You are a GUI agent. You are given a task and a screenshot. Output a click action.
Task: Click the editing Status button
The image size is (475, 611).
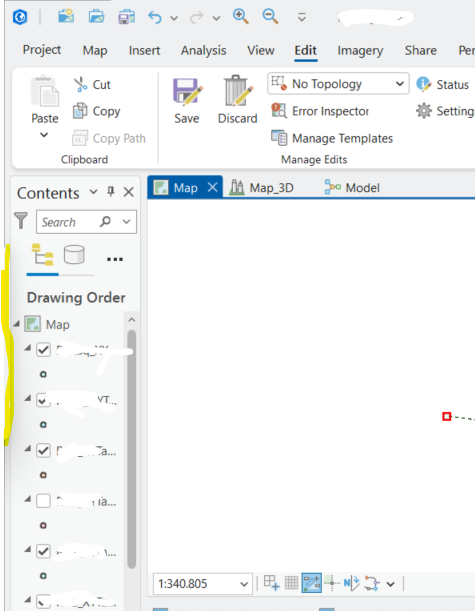443,84
